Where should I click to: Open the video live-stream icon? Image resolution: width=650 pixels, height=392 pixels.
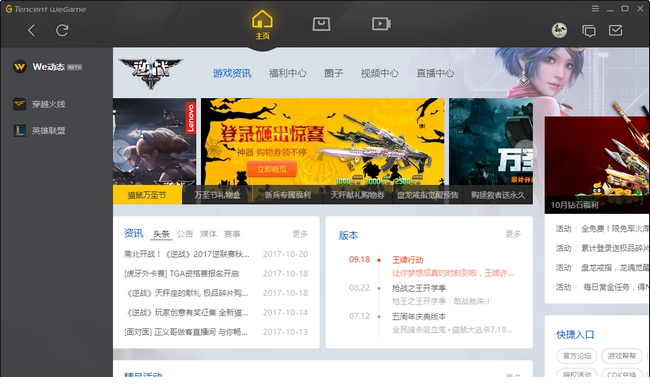pyautogui.click(x=381, y=24)
